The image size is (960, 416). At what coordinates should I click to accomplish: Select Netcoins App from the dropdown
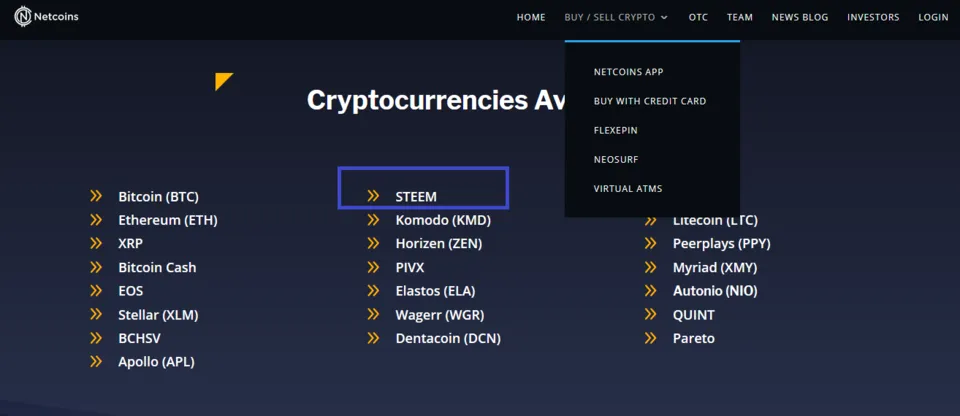click(628, 72)
